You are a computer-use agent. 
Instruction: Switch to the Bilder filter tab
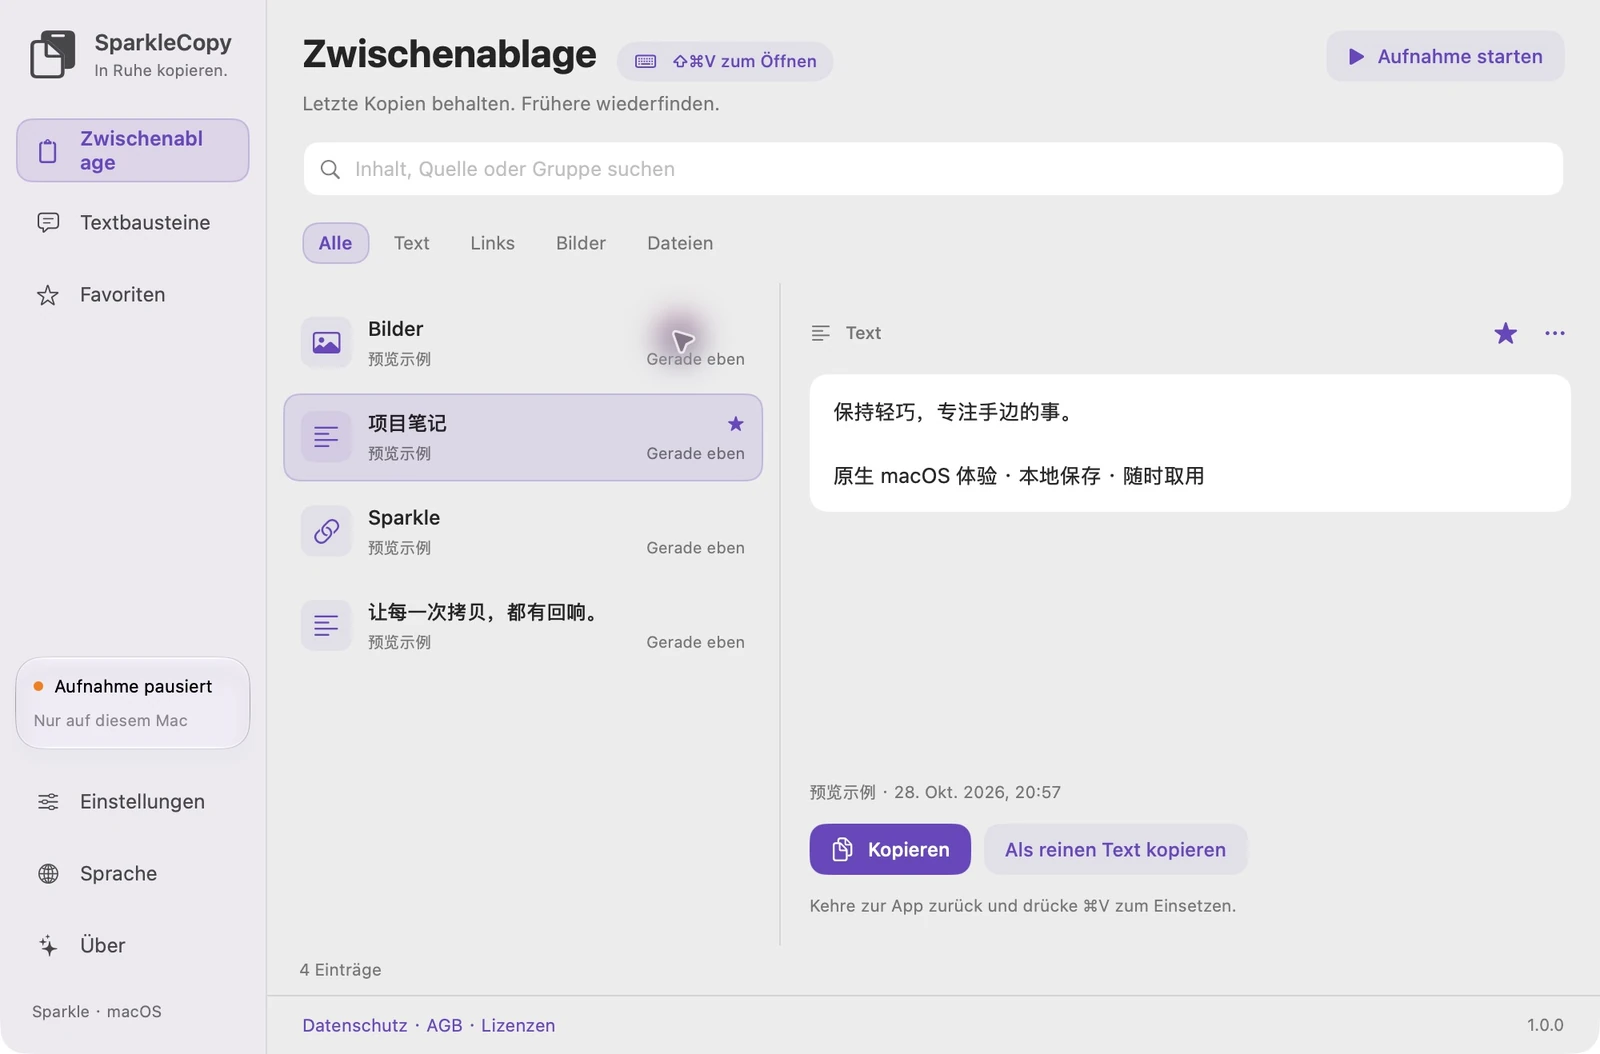click(581, 243)
